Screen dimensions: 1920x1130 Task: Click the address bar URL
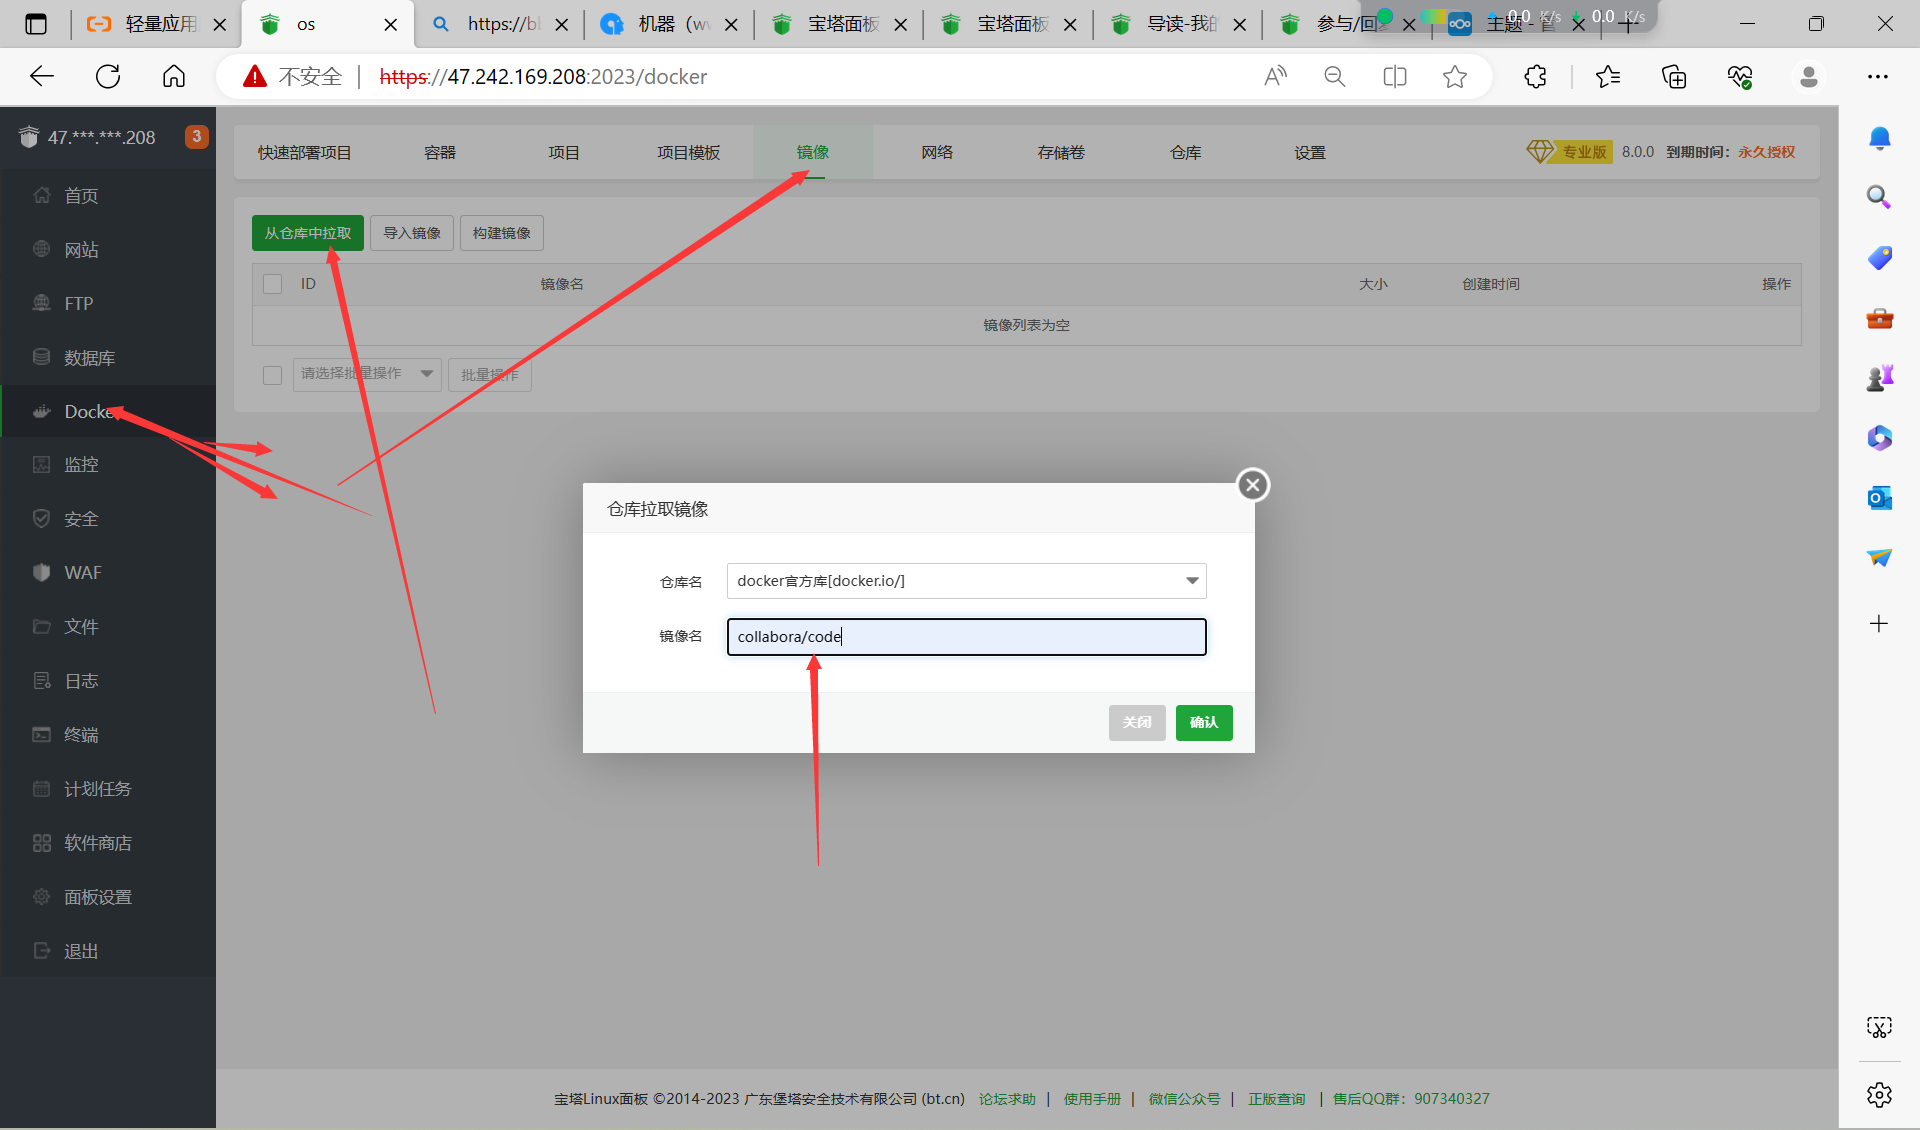click(x=543, y=76)
